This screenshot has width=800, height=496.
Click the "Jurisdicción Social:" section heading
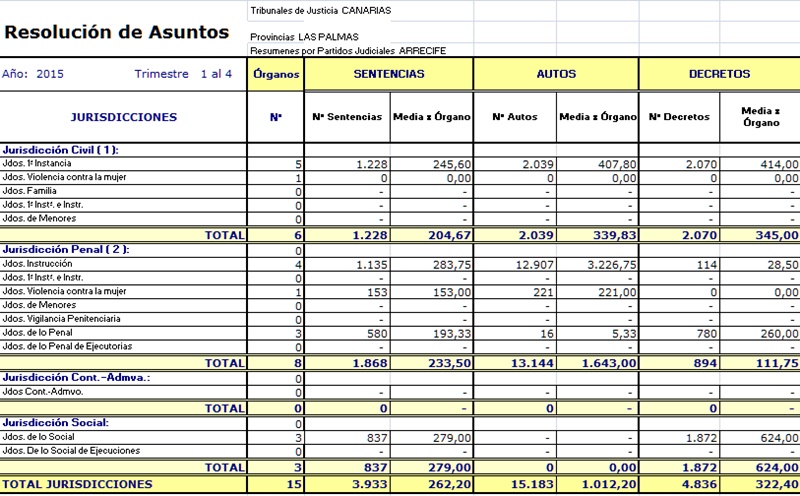coord(55,422)
